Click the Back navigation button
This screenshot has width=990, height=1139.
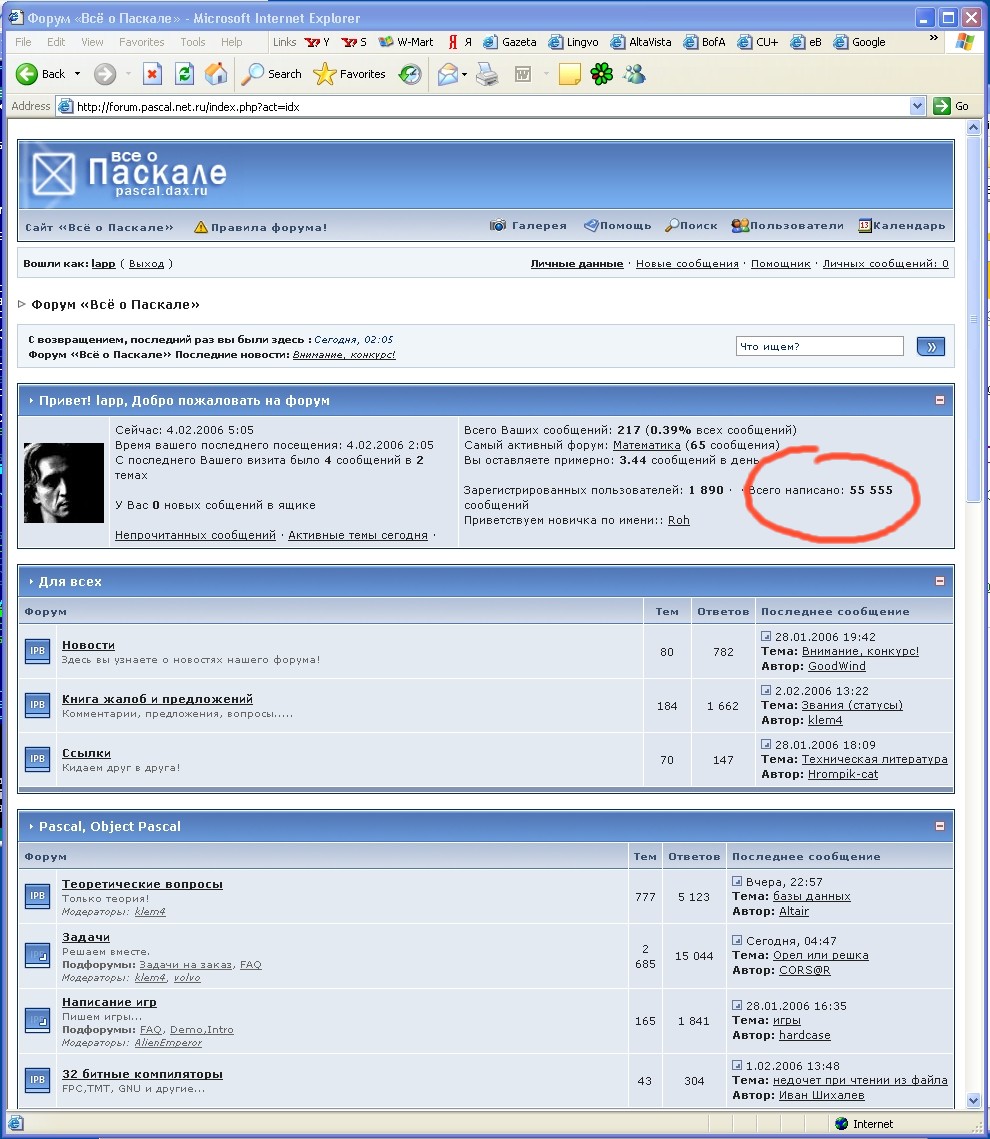pyautogui.click(x=41, y=74)
